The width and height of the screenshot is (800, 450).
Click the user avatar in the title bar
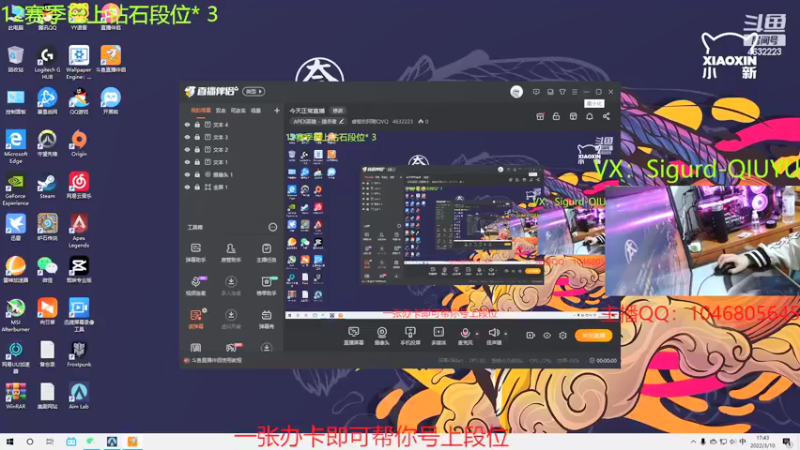point(516,92)
